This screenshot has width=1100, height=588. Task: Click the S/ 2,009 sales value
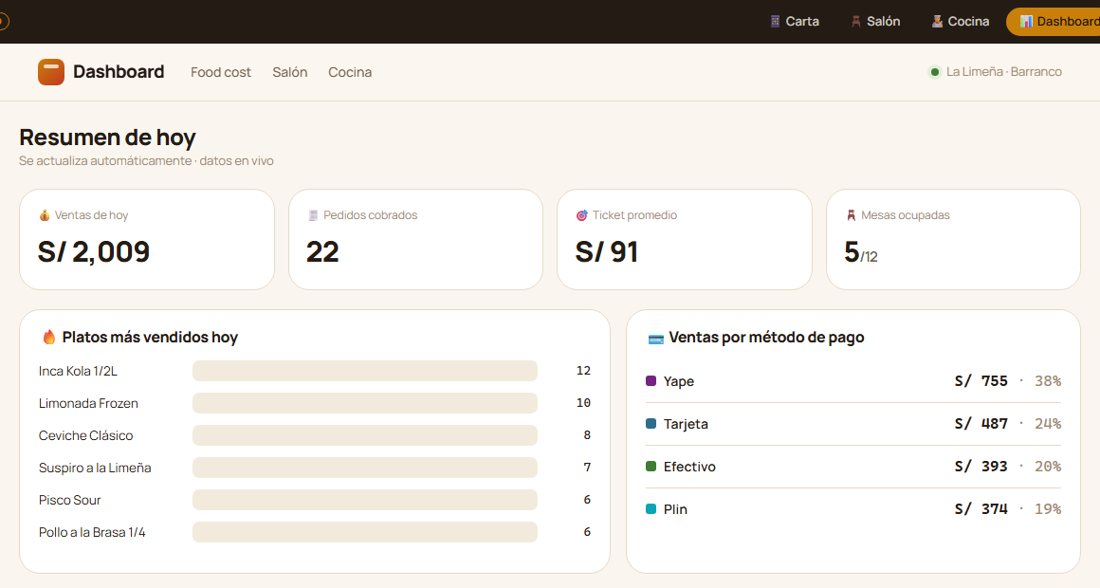click(x=94, y=252)
